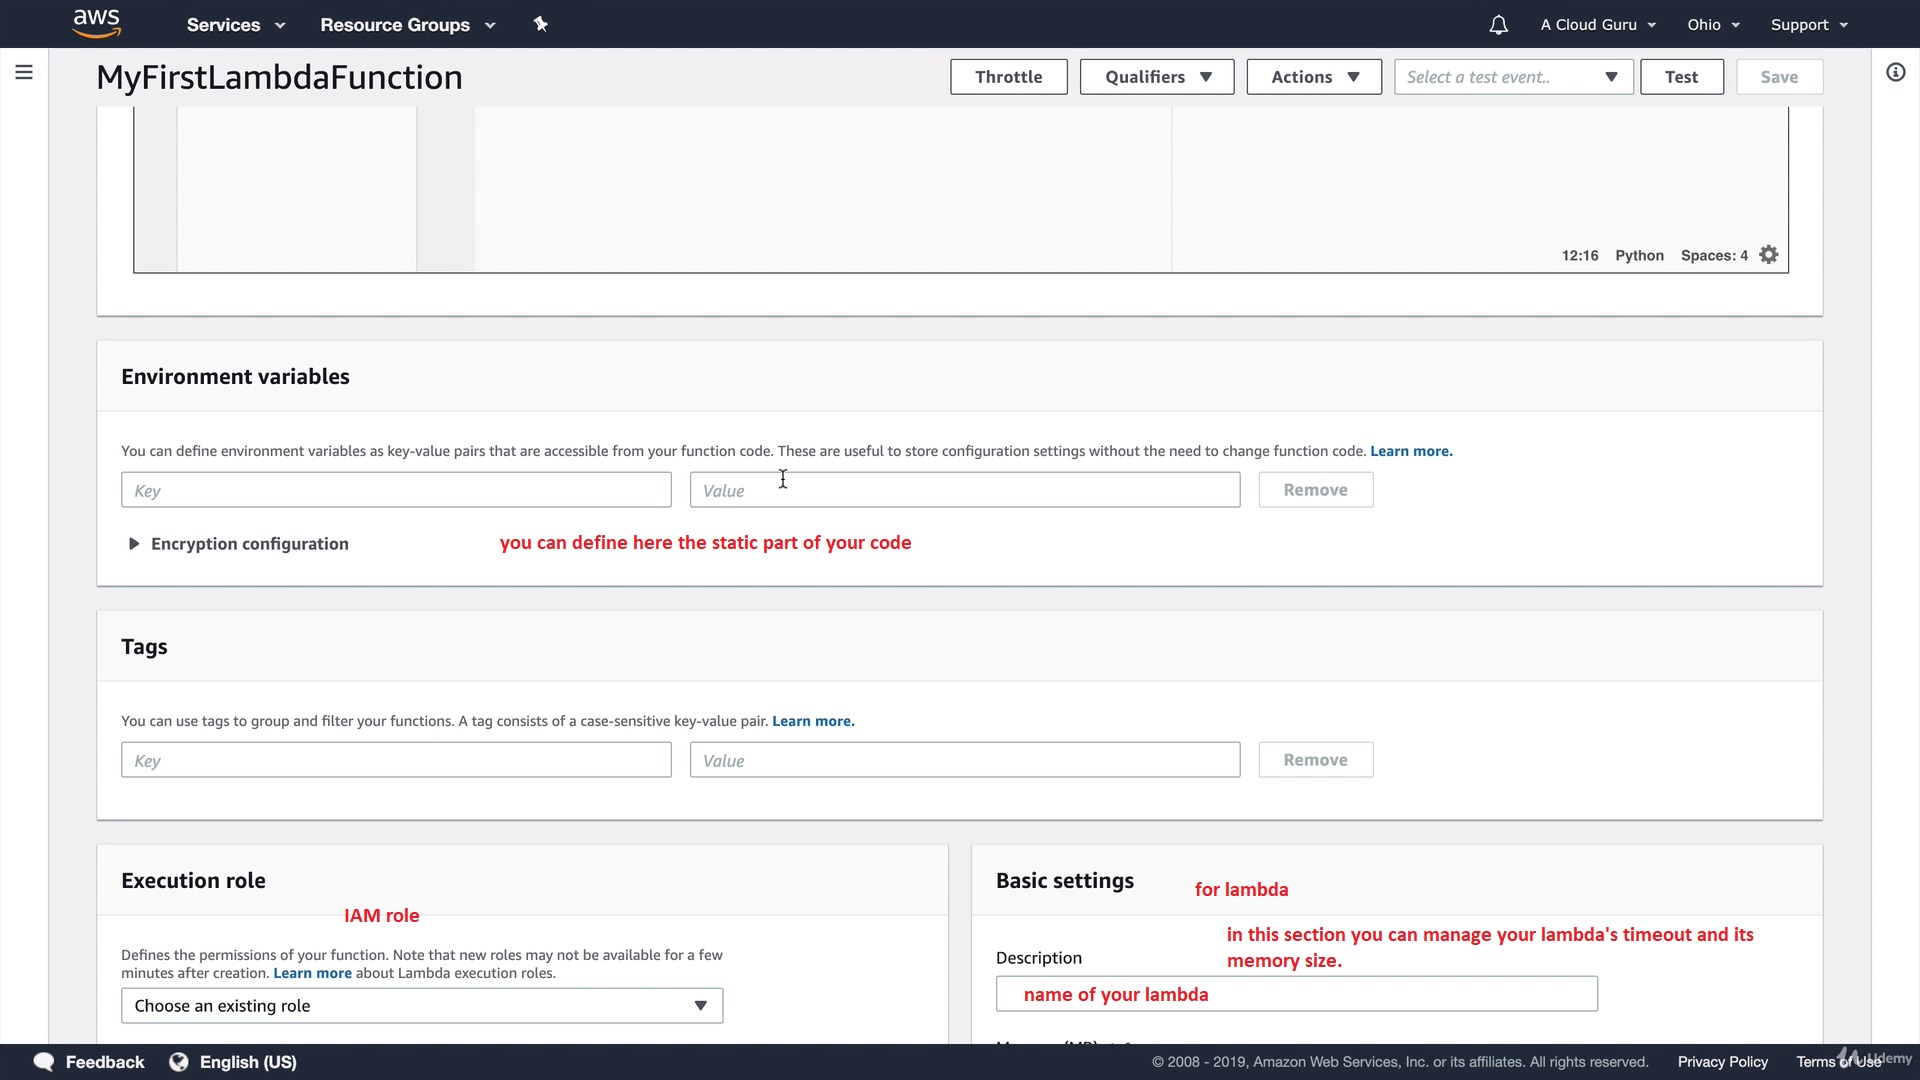Screen dimensions: 1920x1080
Task: Open the hamburger side navigation menu
Action: tap(24, 72)
